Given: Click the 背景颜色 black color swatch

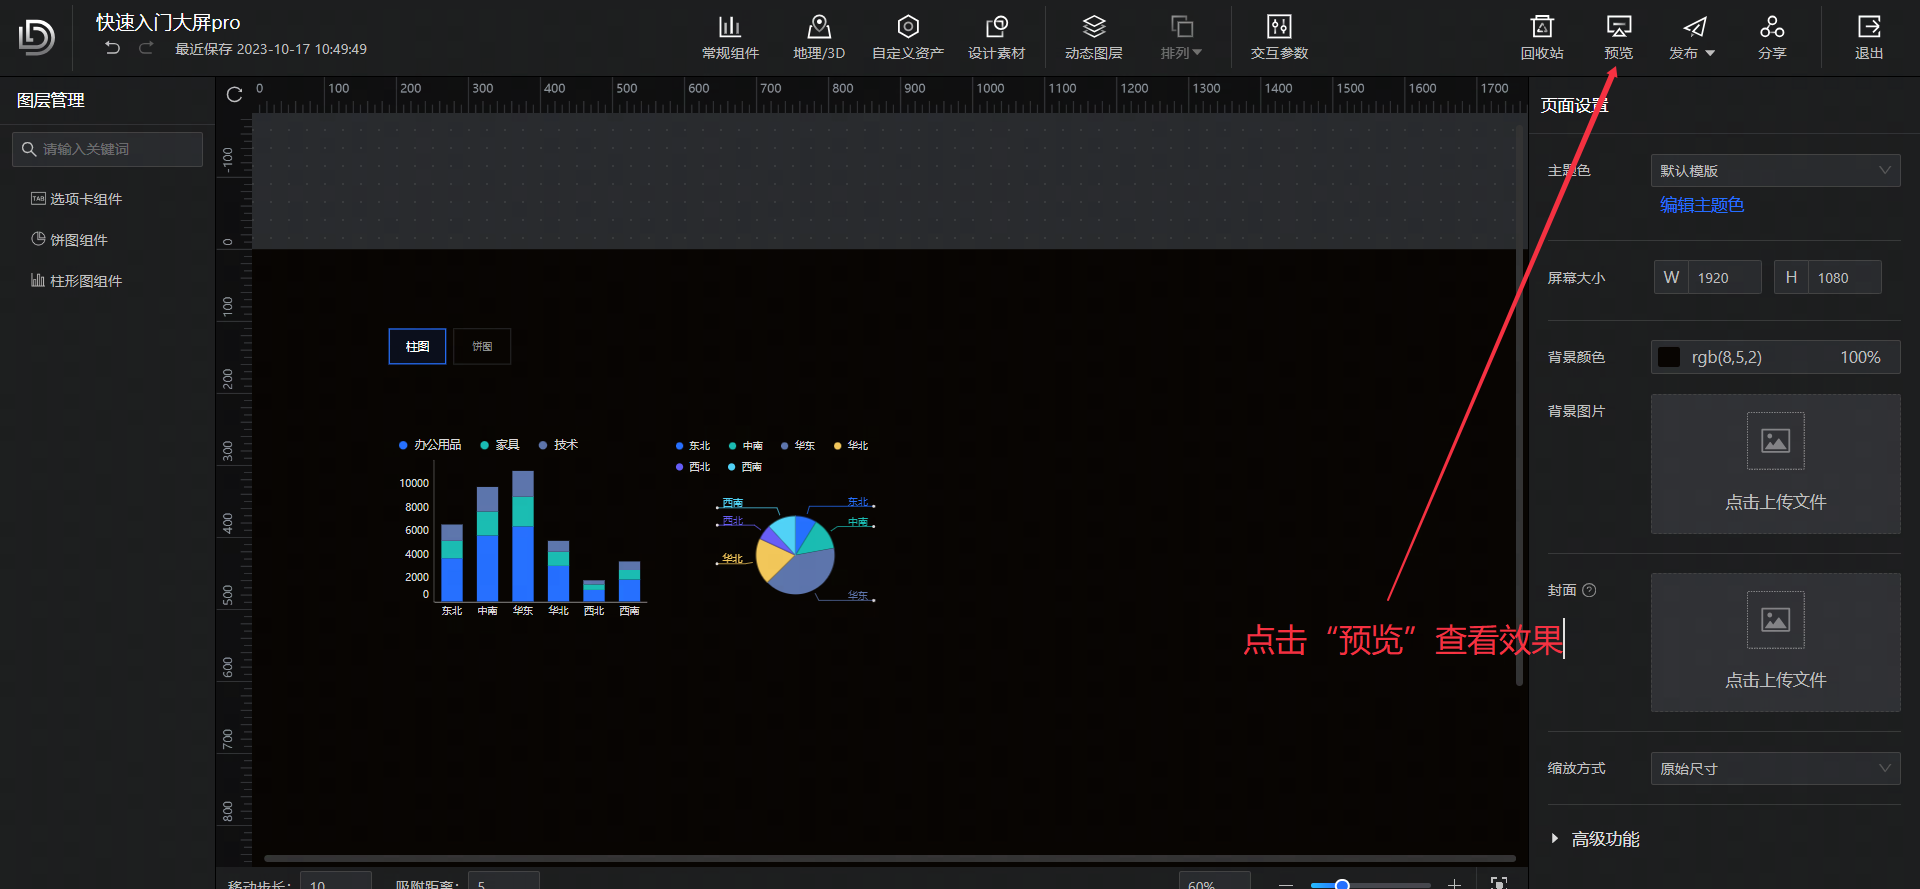Looking at the screenshot, I should (x=1669, y=357).
